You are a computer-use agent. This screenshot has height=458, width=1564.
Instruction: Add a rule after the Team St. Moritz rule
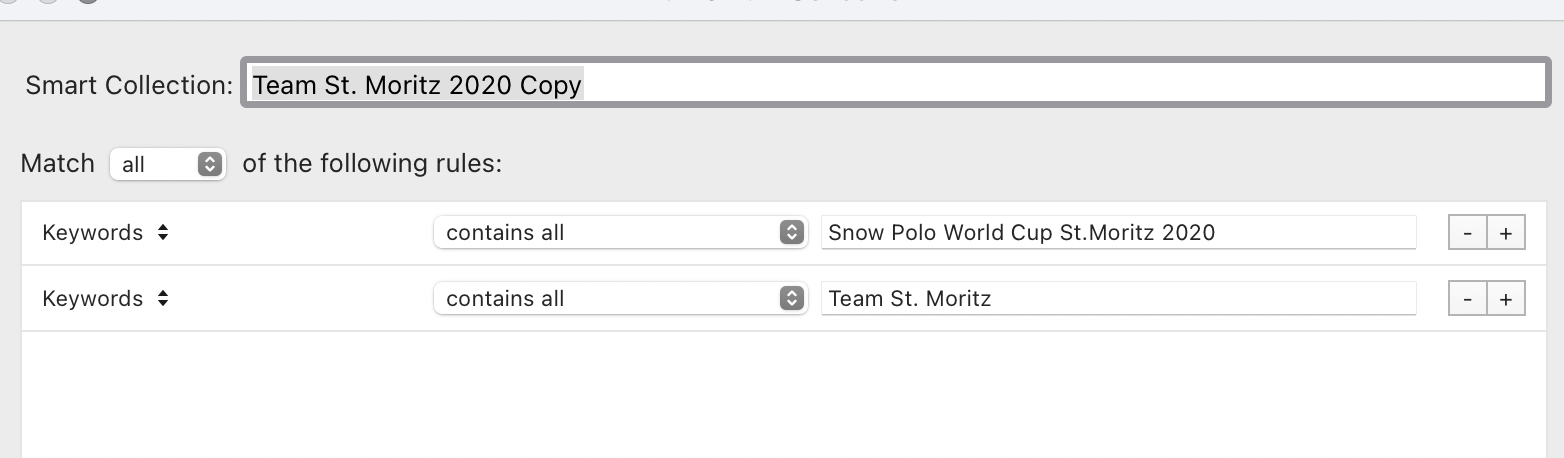[1506, 299]
